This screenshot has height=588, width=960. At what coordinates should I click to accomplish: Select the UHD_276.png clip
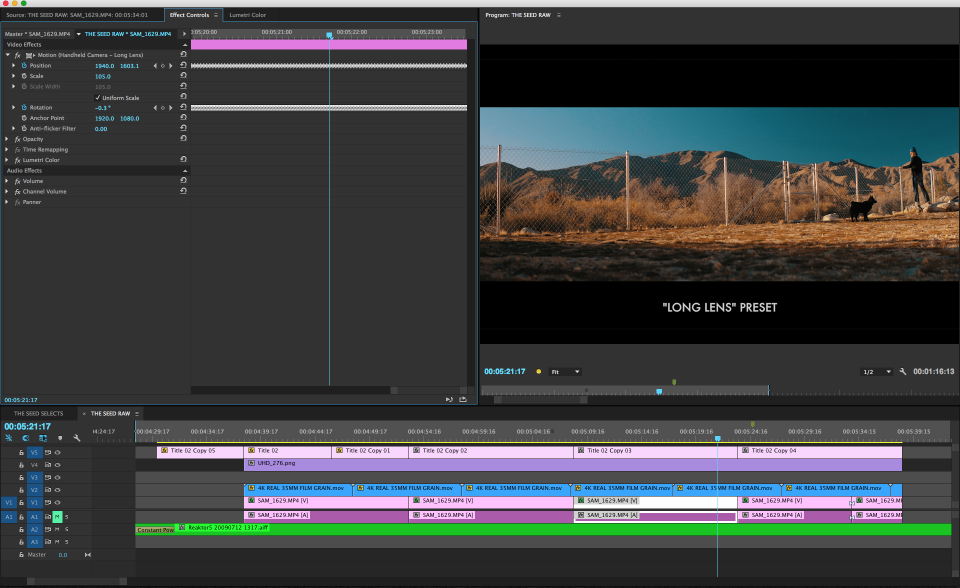(572, 464)
